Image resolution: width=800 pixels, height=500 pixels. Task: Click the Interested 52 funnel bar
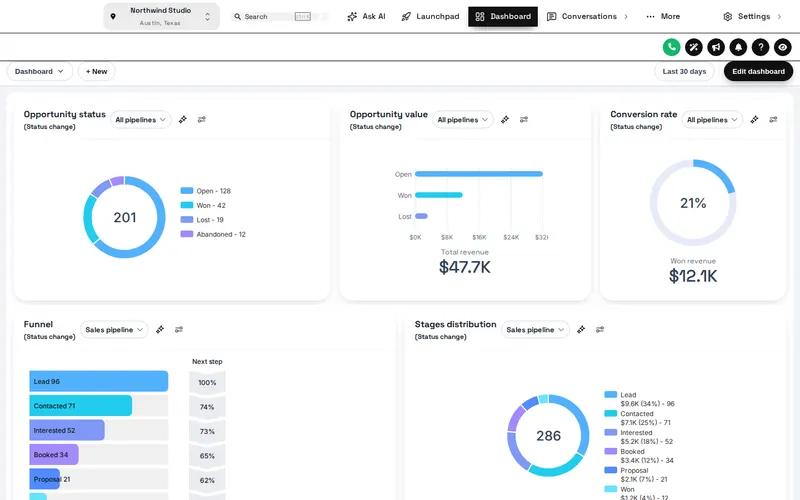point(67,430)
